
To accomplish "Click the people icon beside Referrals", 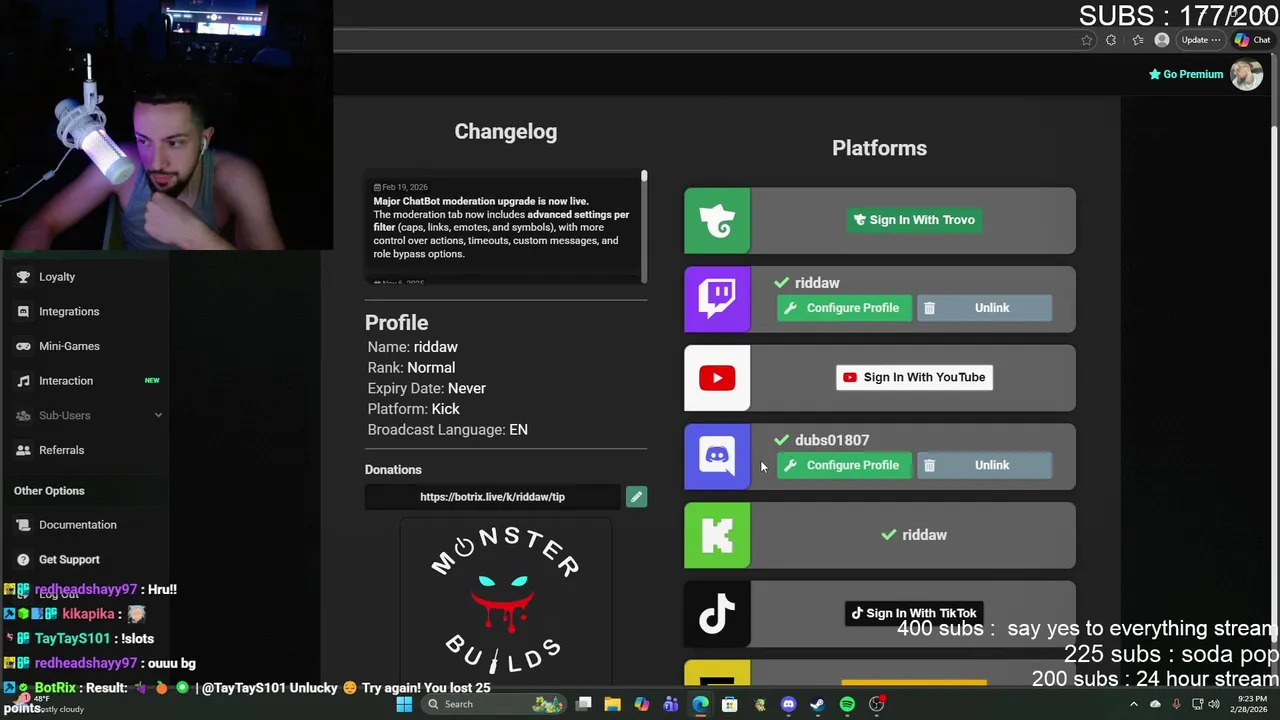I will [x=23, y=450].
